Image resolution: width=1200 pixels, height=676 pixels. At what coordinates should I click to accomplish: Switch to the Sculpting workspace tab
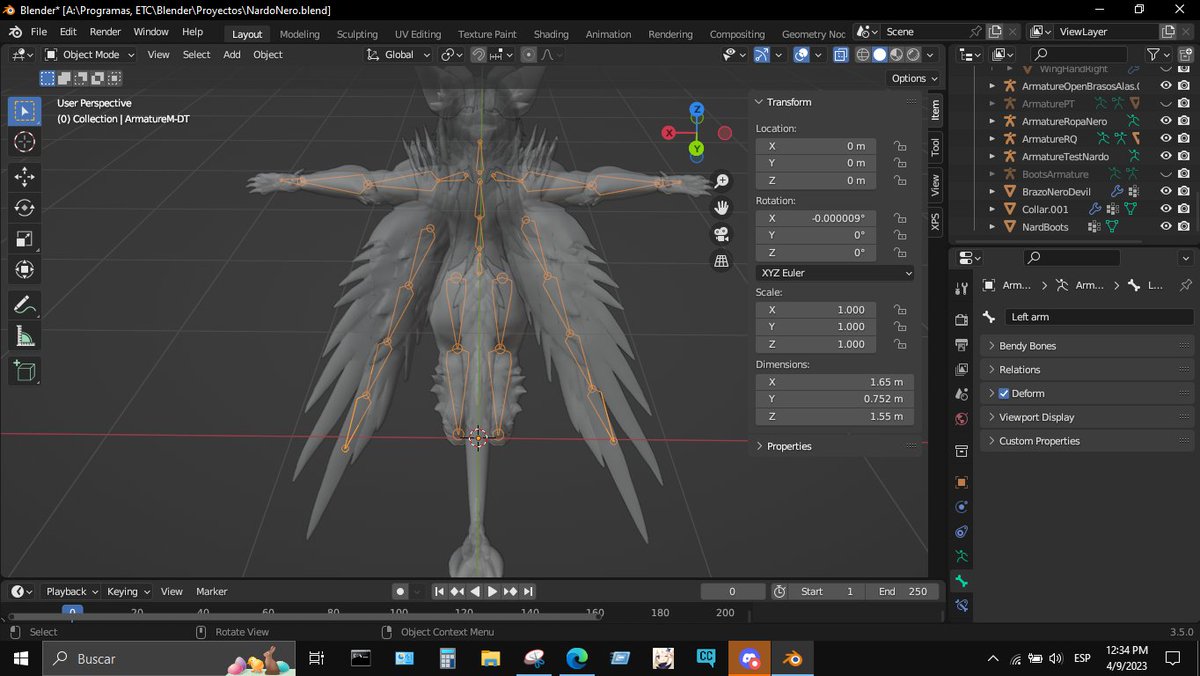357,34
